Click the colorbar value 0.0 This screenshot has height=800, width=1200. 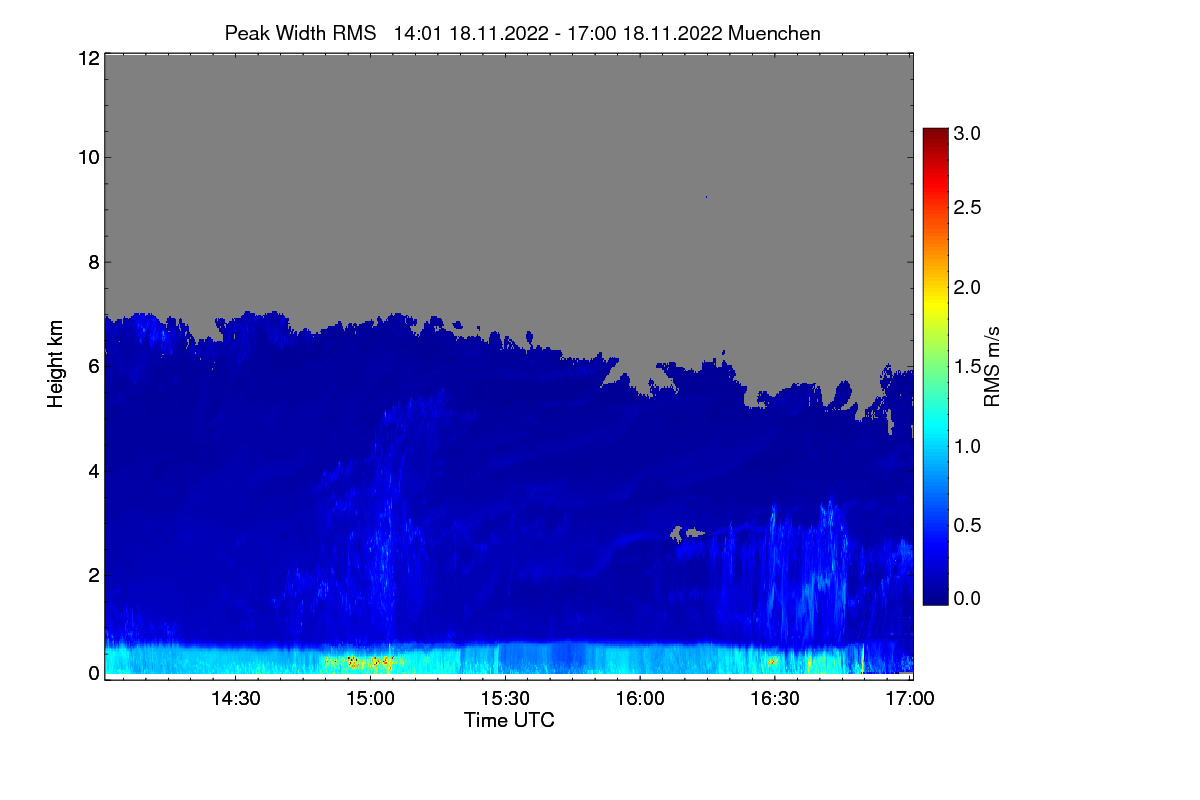point(967,598)
